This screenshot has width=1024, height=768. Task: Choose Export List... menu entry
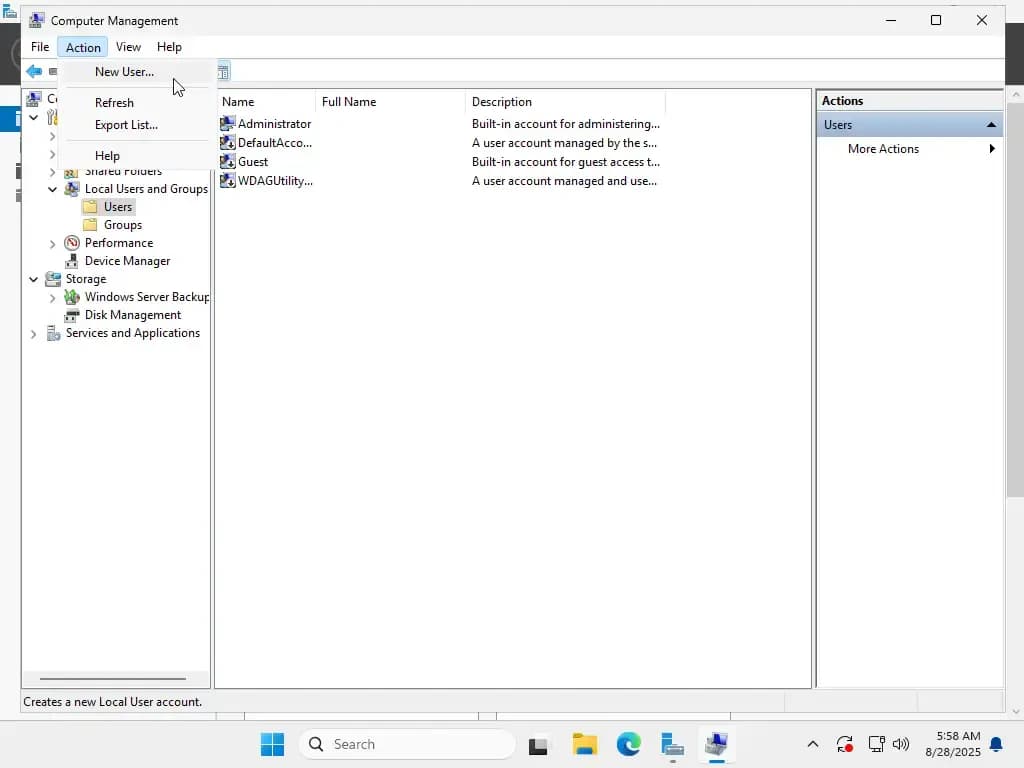(x=126, y=125)
